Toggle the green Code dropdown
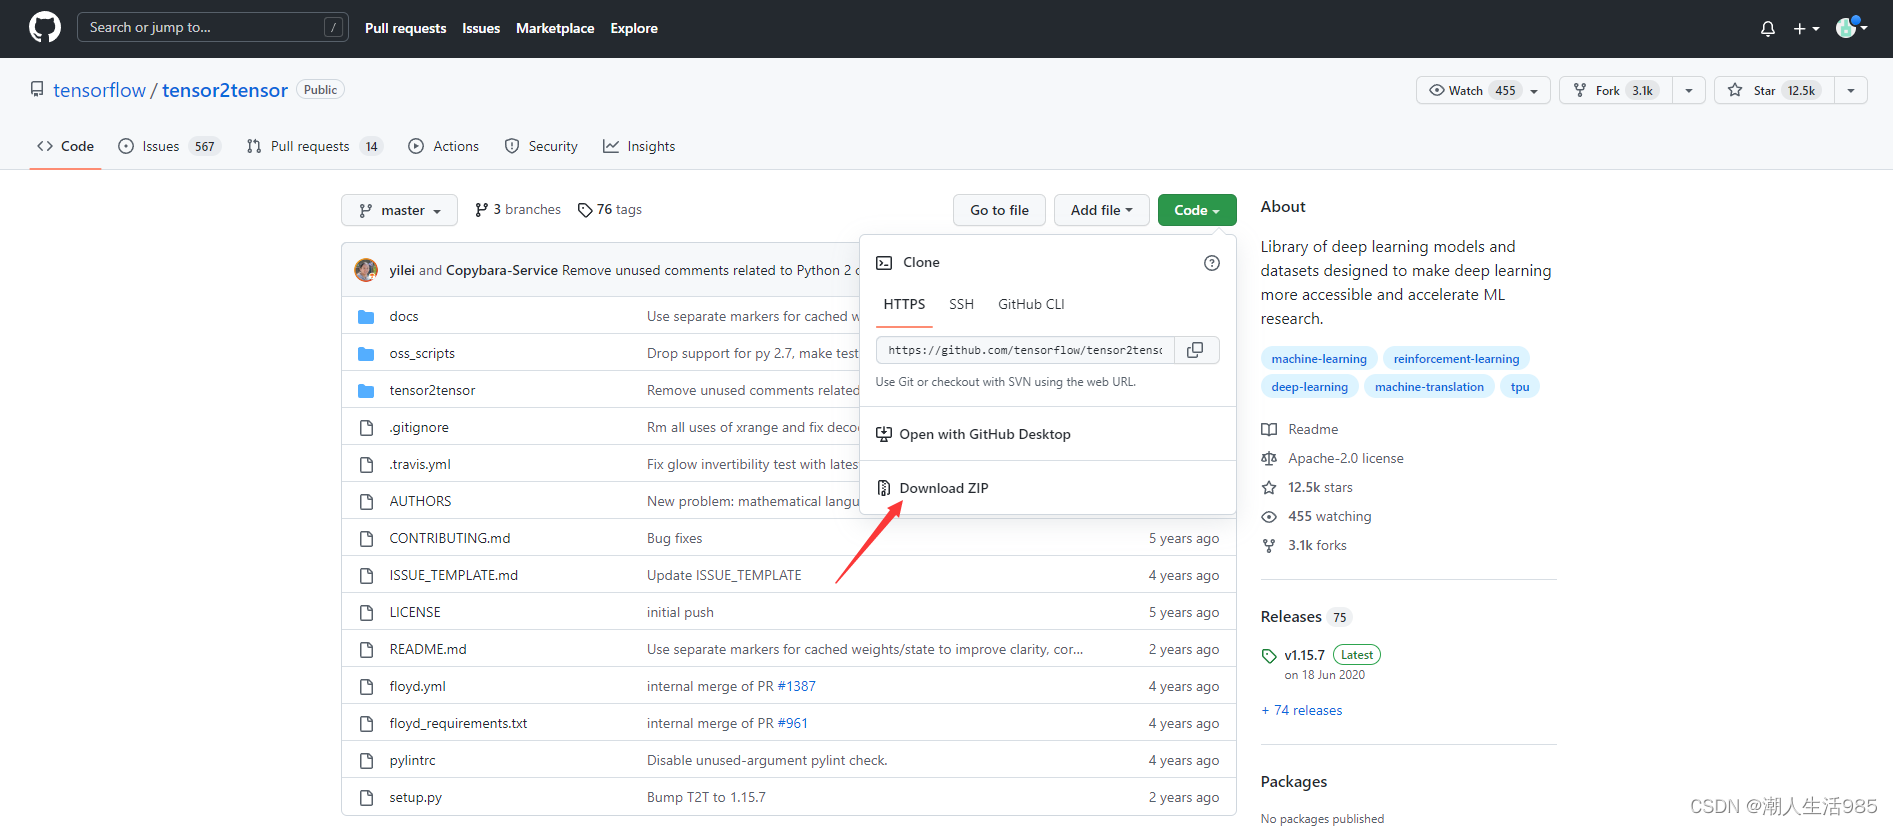1893x826 pixels. click(1197, 210)
